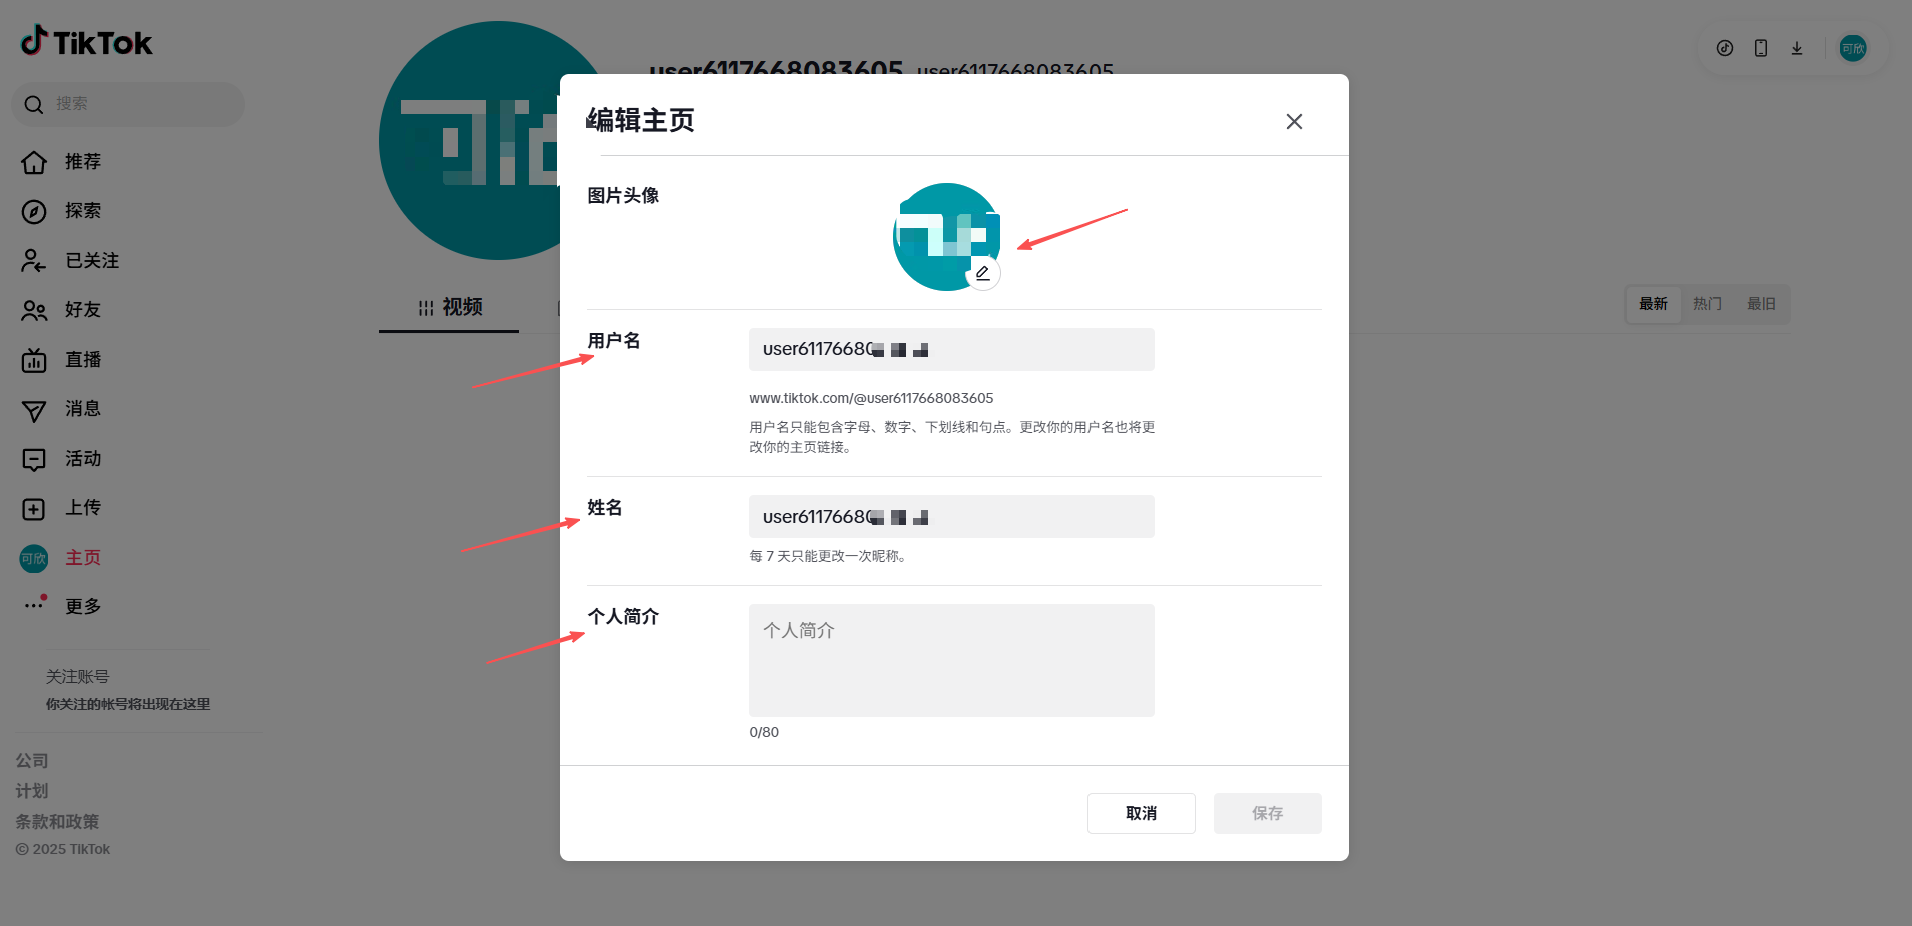Save profile changes with 保存 button

(1266, 813)
